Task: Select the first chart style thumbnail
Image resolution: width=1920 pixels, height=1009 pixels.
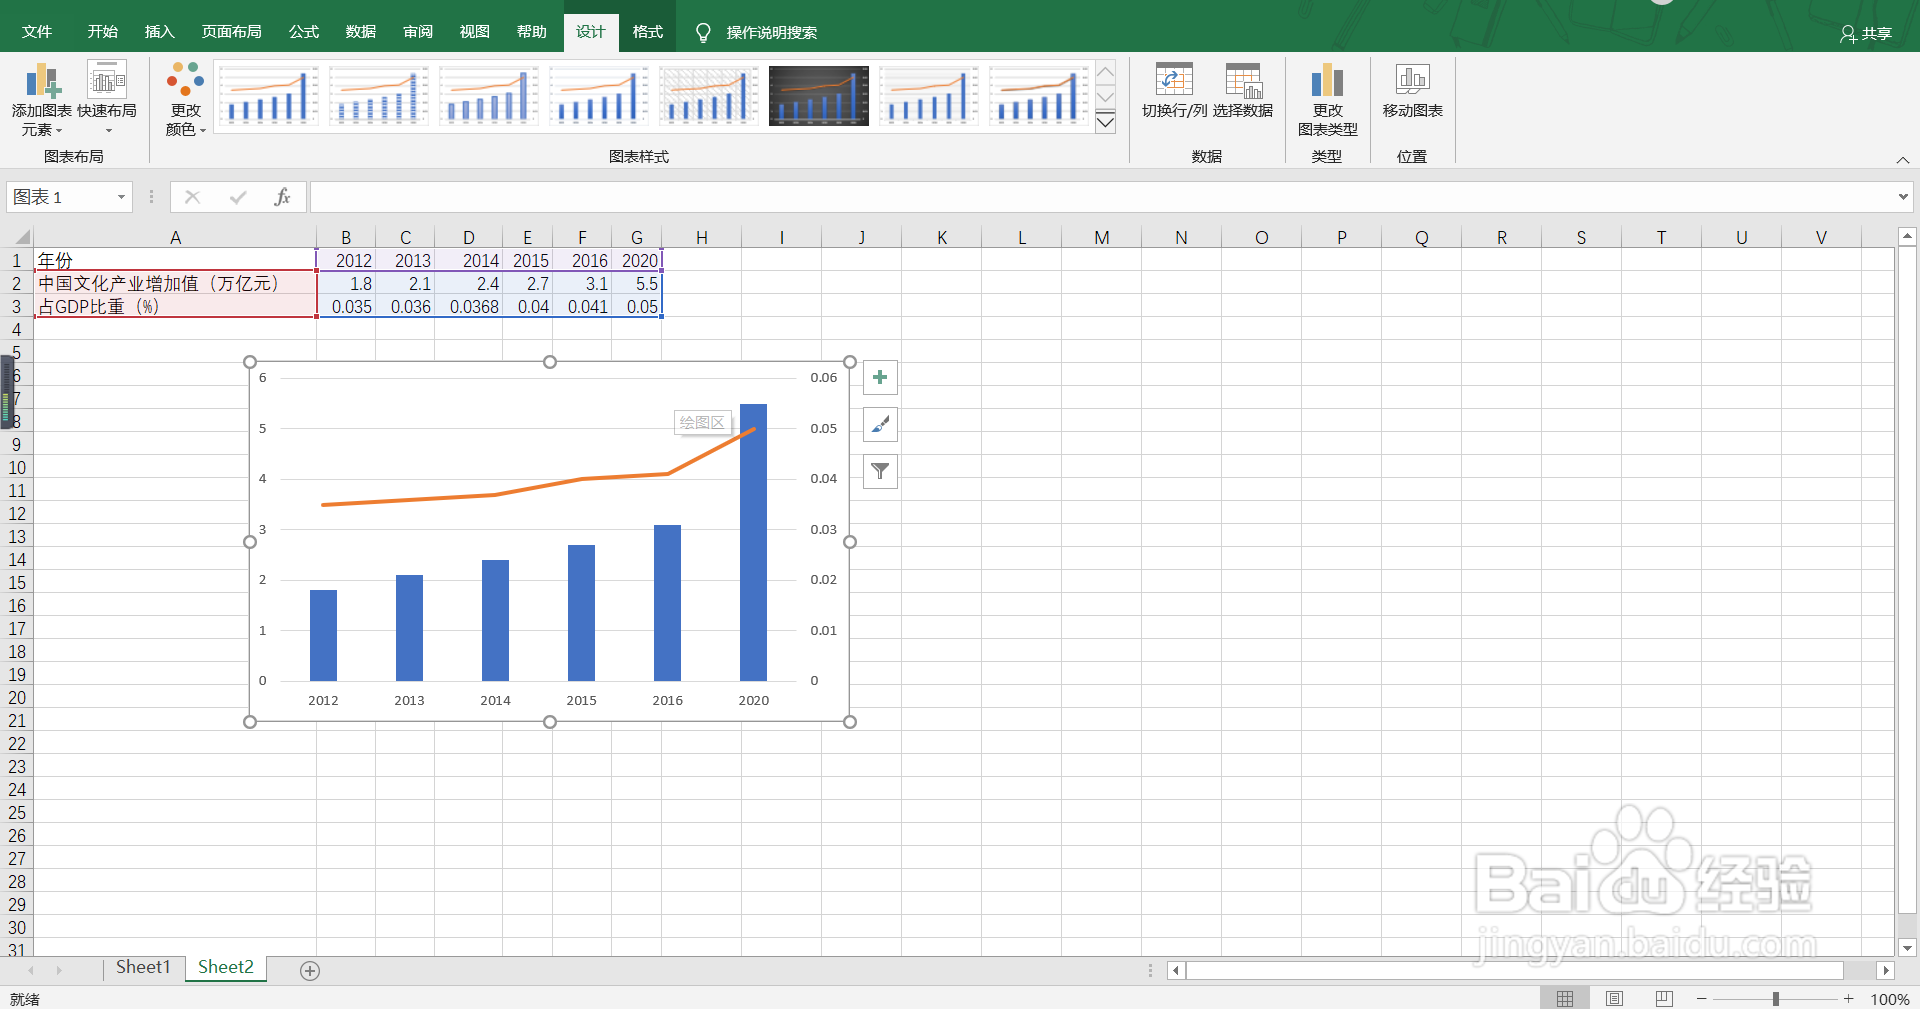Action: [x=268, y=96]
